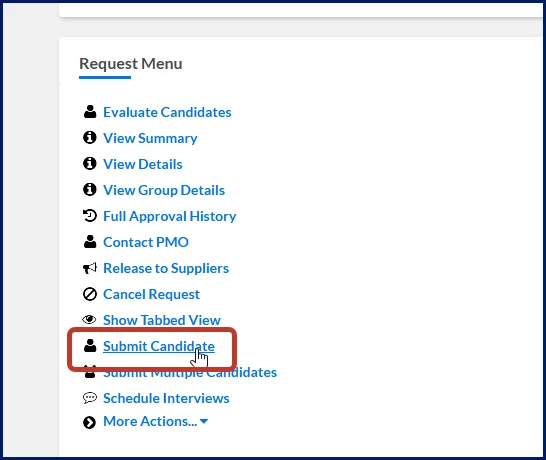
Task: Click the person icon beside Evaluate Candidates
Action: point(90,112)
